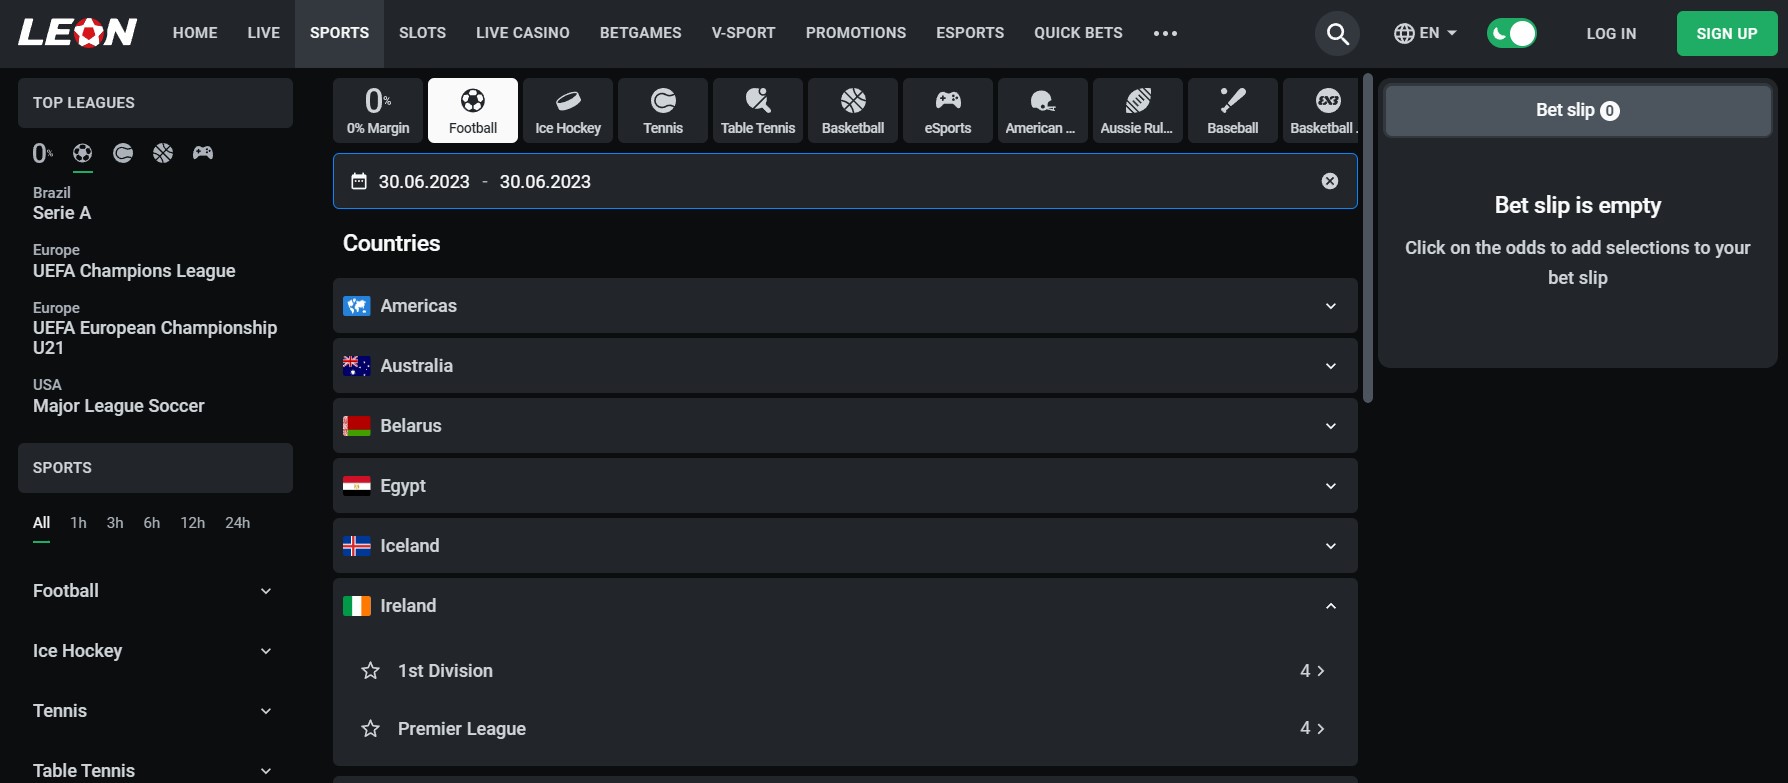Toggle the dark/light theme switch
The height and width of the screenshot is (783, 1788).
1512,33
